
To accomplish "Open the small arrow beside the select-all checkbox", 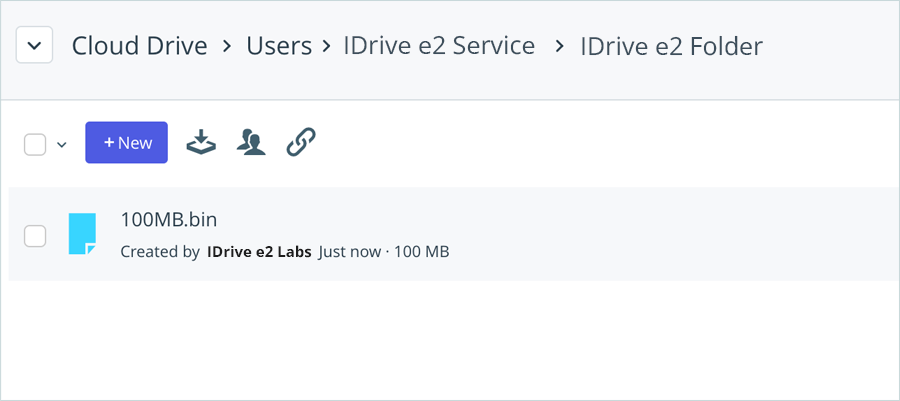I will click(x=61, y=144).
